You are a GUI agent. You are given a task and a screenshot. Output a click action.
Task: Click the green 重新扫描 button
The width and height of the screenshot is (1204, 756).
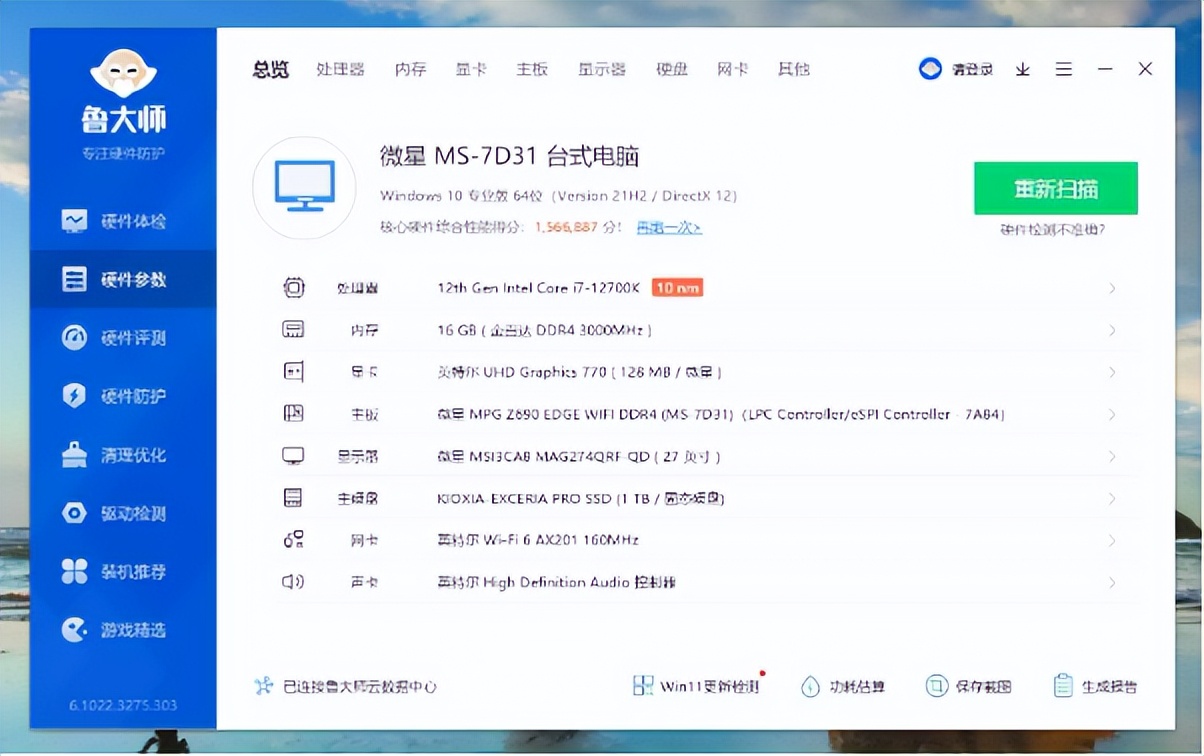coord(1056,188)
